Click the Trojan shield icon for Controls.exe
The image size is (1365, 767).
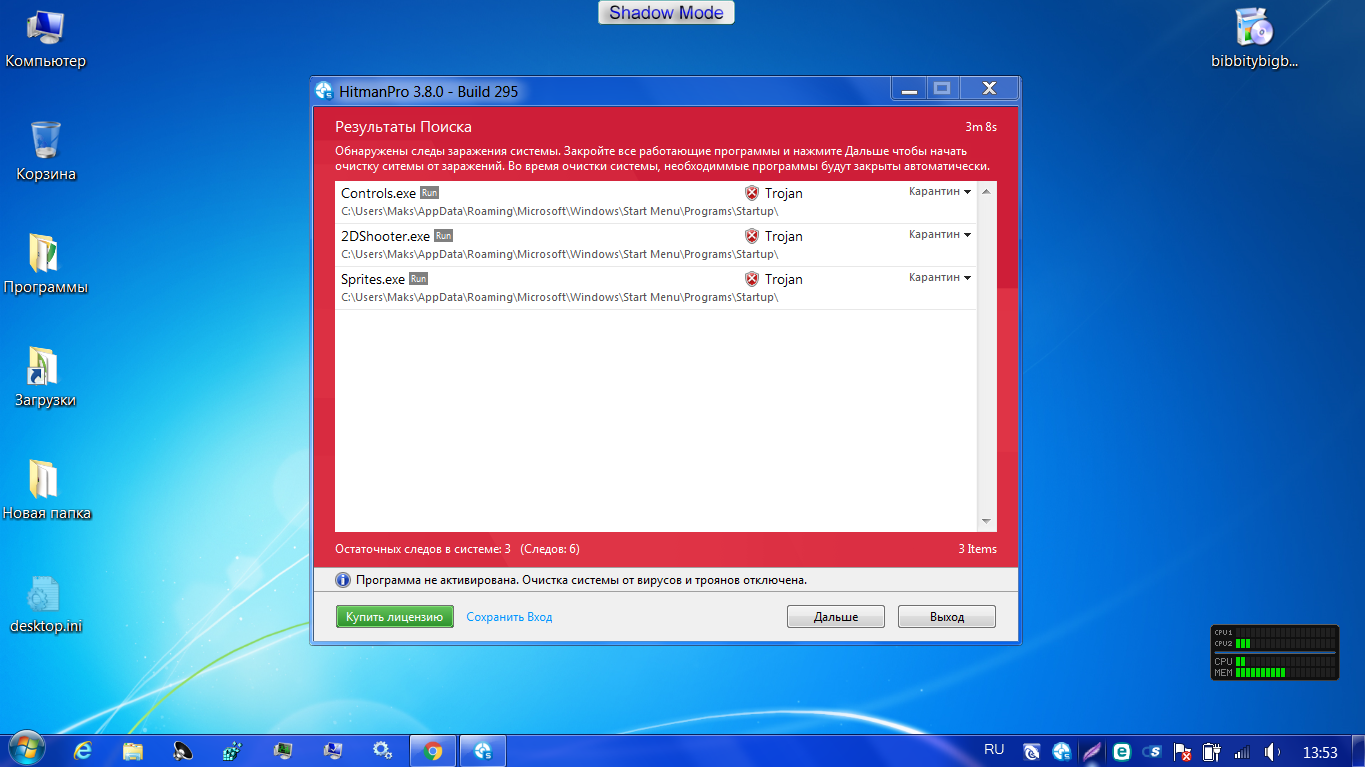pos(752,193)
